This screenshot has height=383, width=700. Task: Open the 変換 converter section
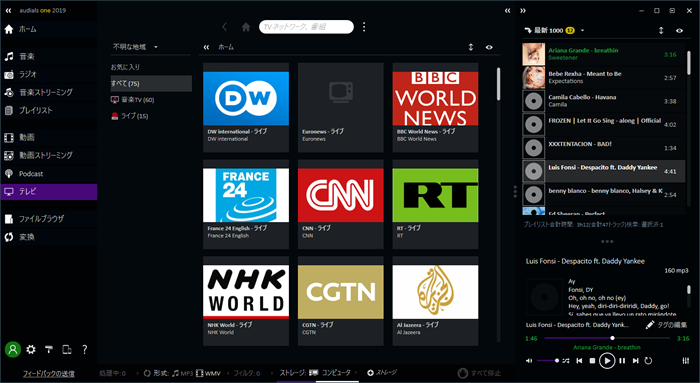coord(48,237)
